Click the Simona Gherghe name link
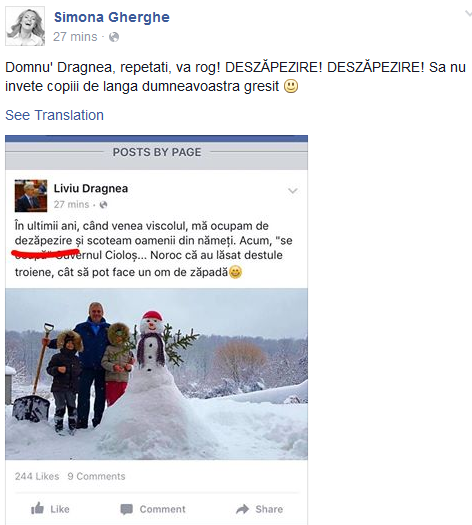Viewport: 472px width, 525px height. pos(112,17)
